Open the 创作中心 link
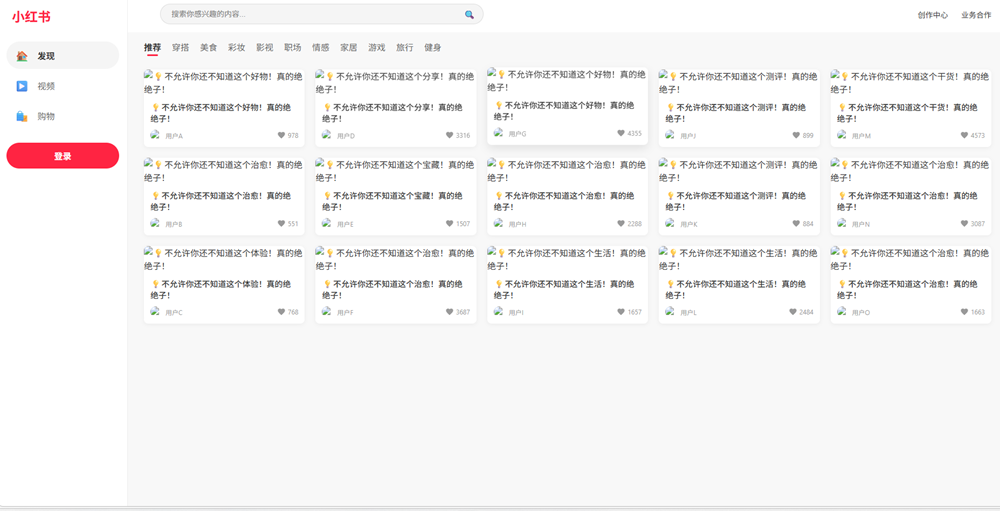The width and height of the screenshot is (1000, 511). pos(932,15)
